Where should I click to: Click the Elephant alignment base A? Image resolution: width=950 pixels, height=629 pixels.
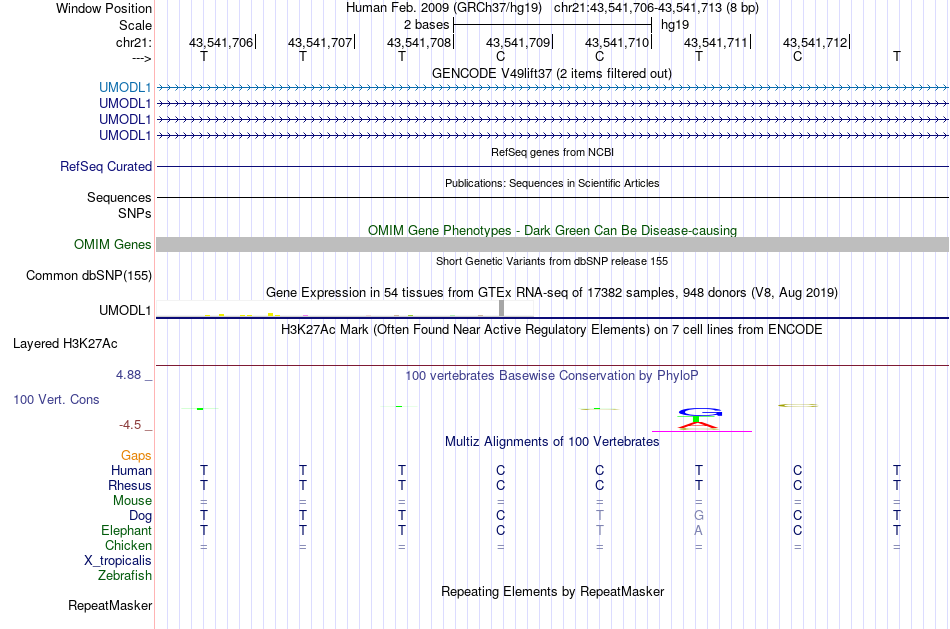coord(699,531)
